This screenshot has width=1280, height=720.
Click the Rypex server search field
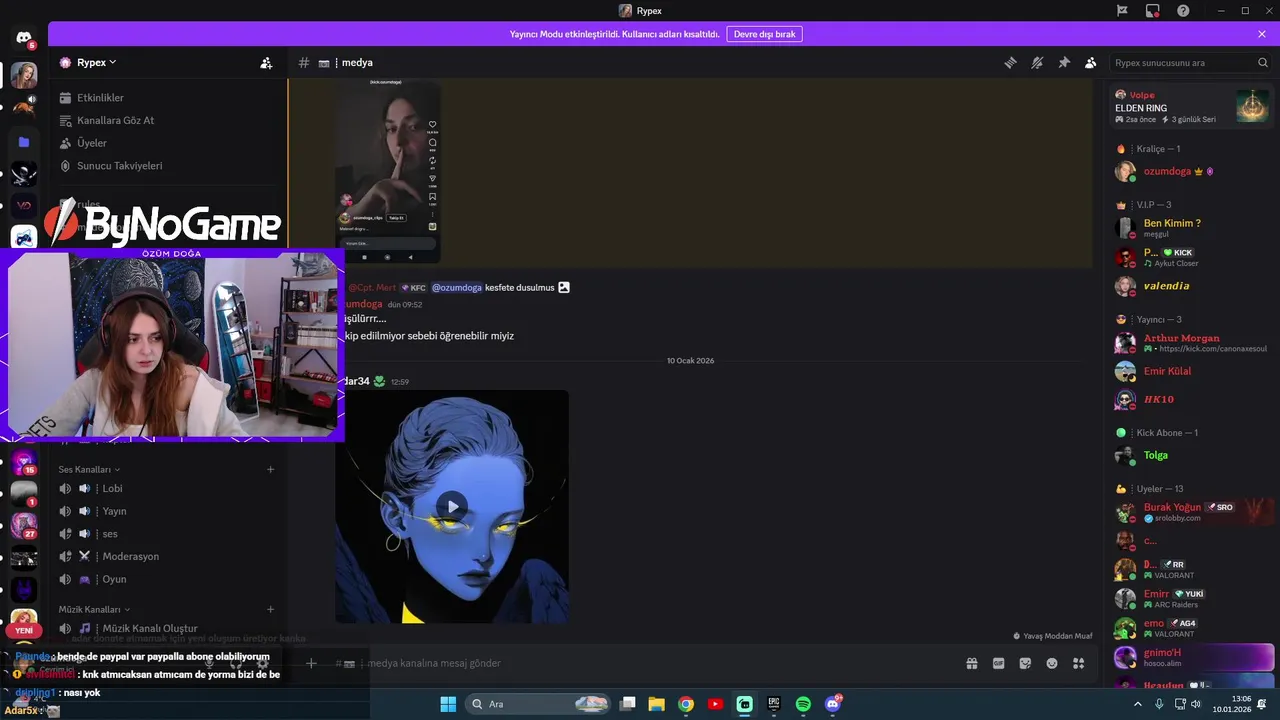pos(1190,62)
